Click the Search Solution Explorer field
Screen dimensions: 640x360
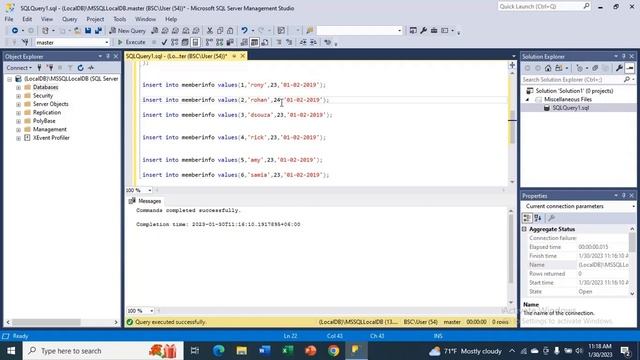pos(578,80)
